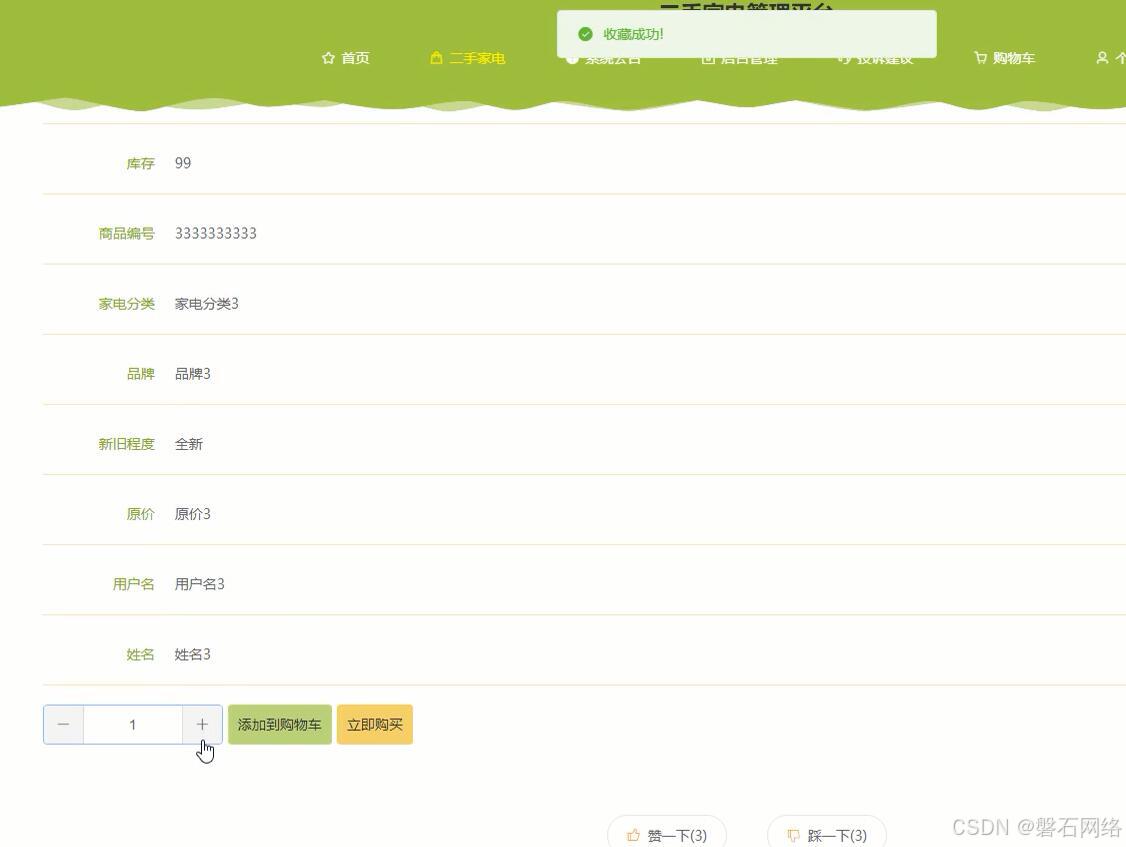
Task: Click green checkmark icon in 收藏成功 toast
Action: tap(585, 34)
